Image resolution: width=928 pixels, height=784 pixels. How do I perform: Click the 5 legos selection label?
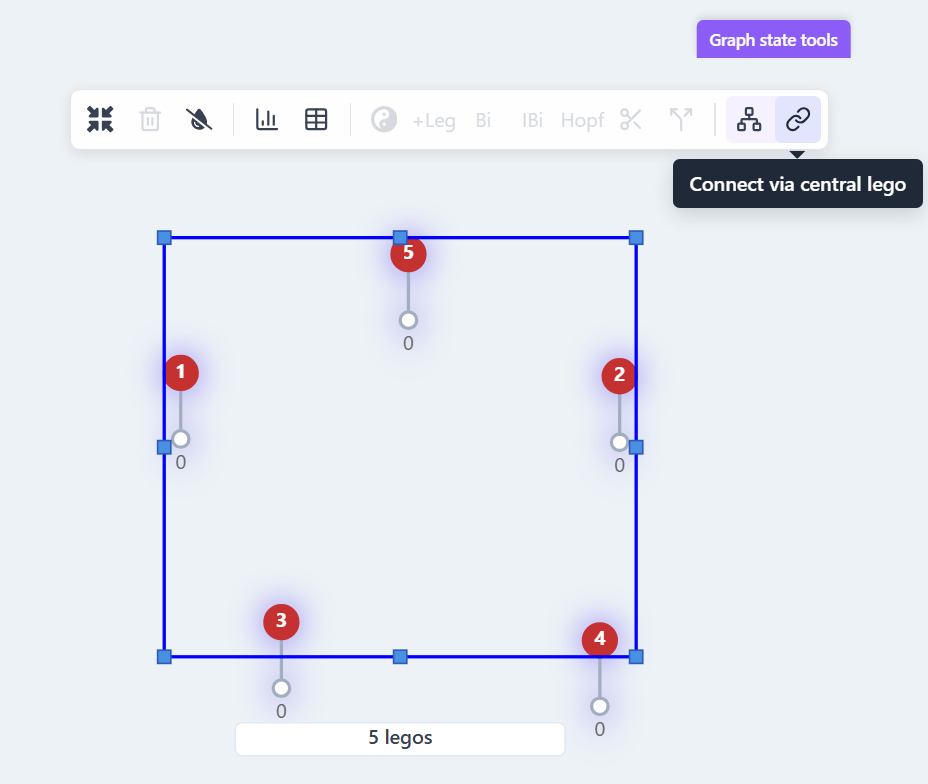[400, 738]
